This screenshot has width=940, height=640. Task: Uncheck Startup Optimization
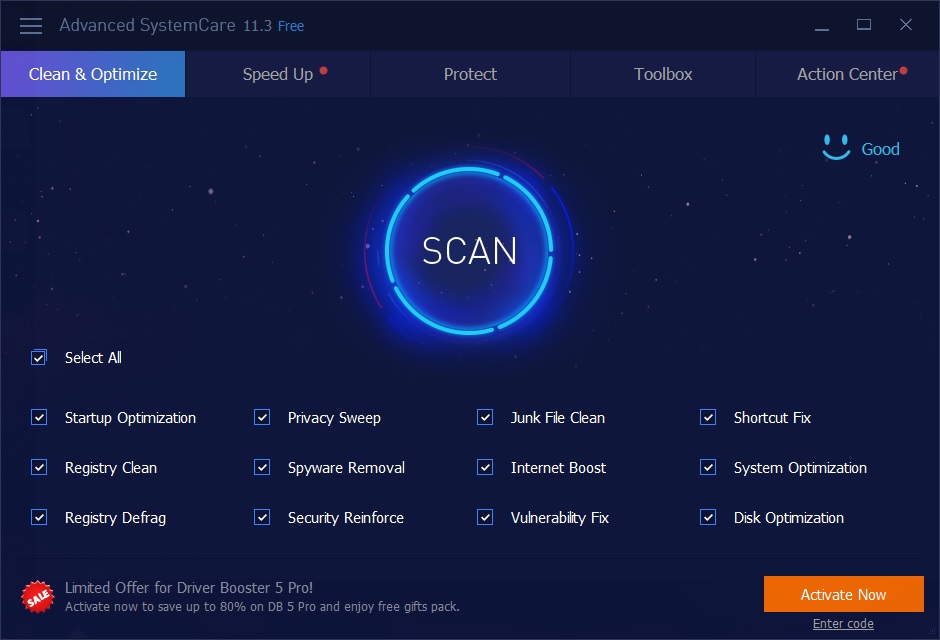pyautogui.click(x=39, y=417)
